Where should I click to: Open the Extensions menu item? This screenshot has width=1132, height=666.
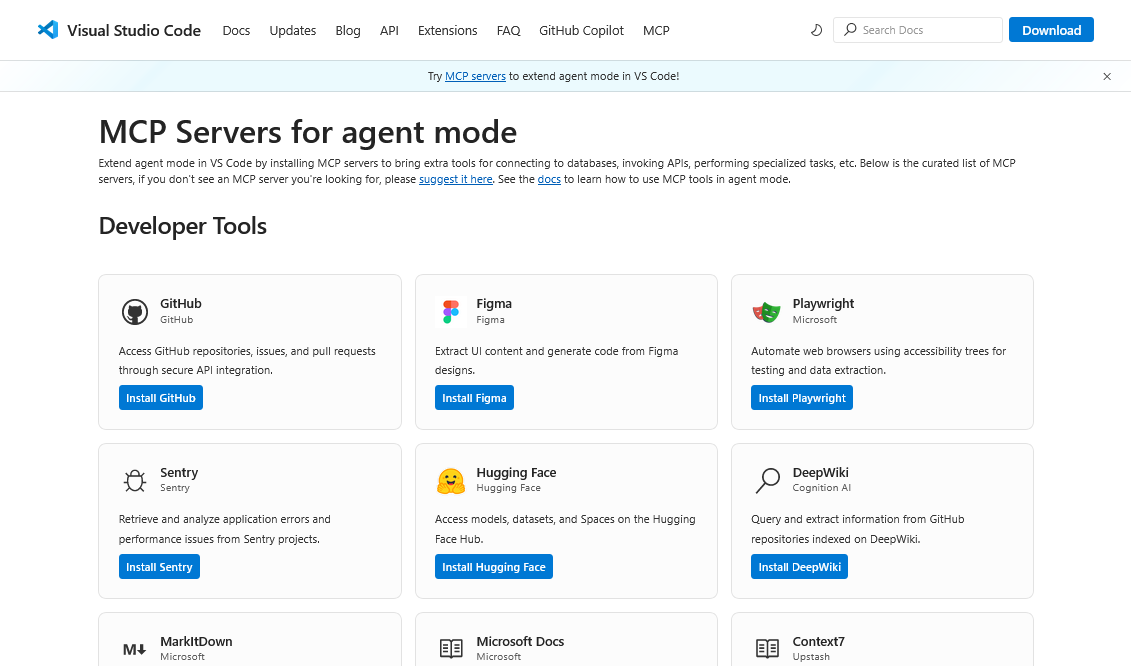(x=447, y=30)
